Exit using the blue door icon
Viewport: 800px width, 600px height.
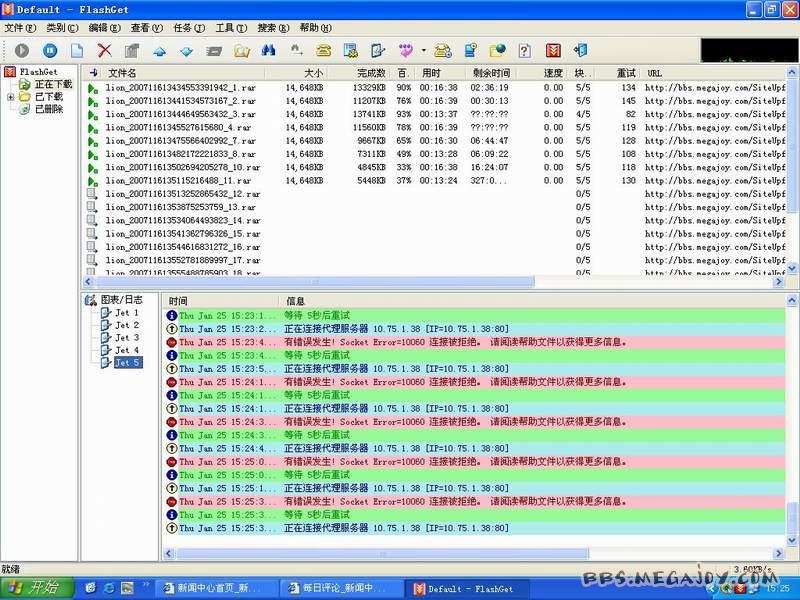pyautogui.click(x=581, y=50)
